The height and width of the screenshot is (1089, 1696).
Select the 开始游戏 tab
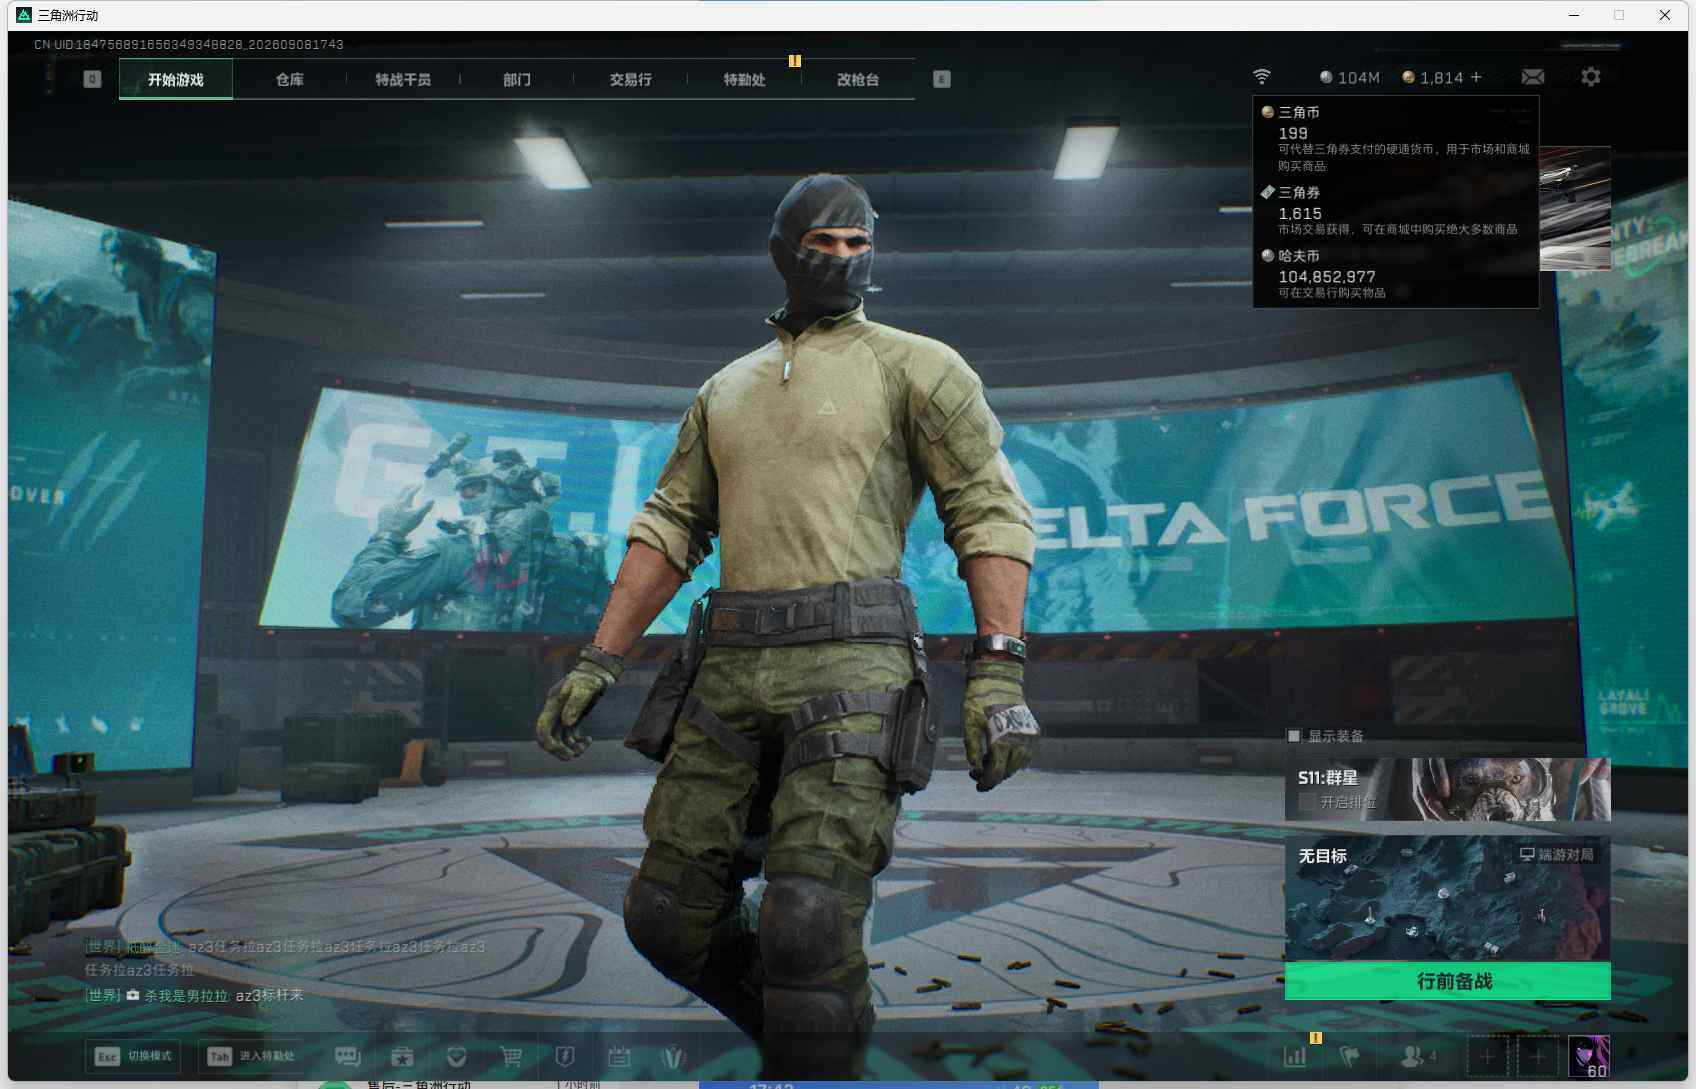click(x=176, y=79)
